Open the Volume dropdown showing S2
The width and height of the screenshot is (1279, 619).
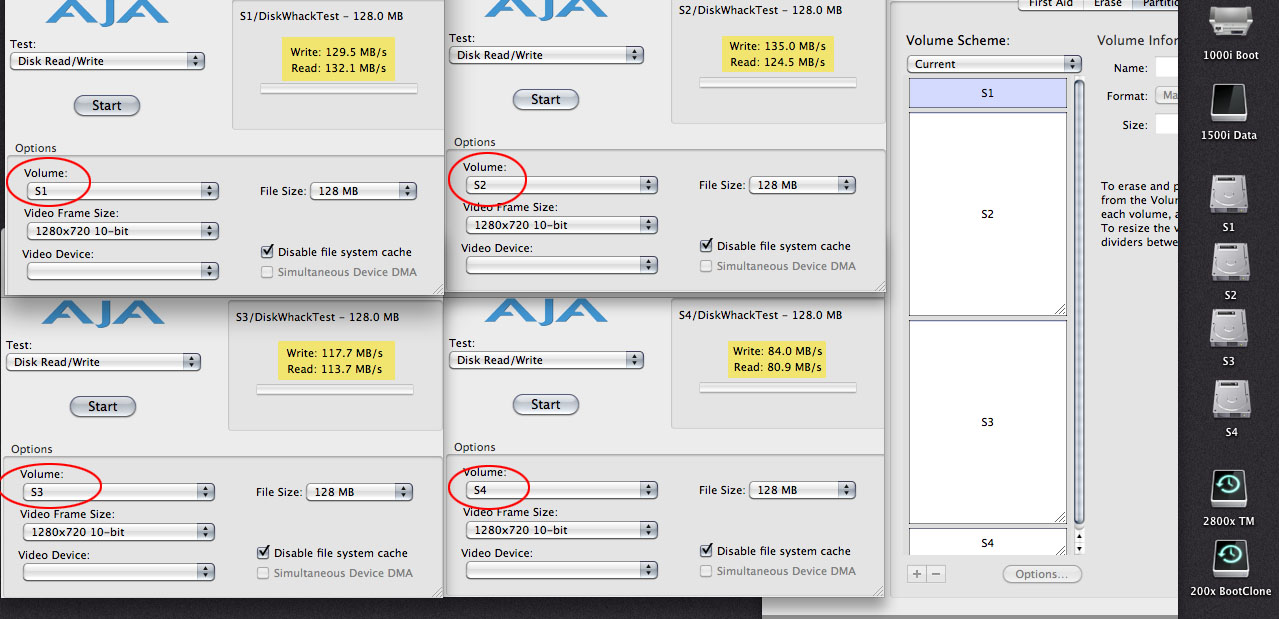point(561,185)
